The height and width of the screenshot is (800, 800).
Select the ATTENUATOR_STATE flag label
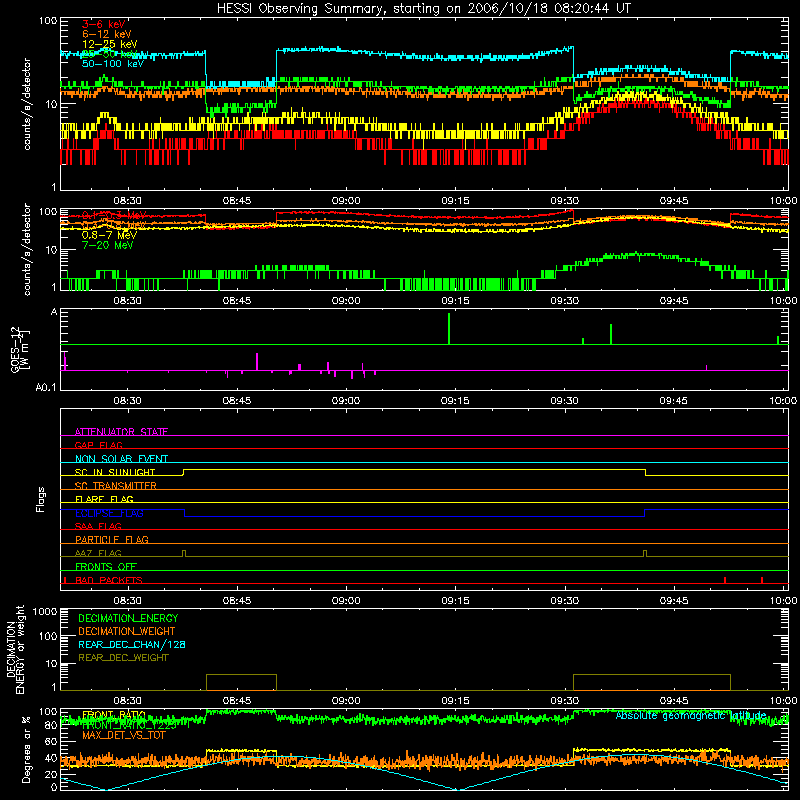(x=121, y=432)
